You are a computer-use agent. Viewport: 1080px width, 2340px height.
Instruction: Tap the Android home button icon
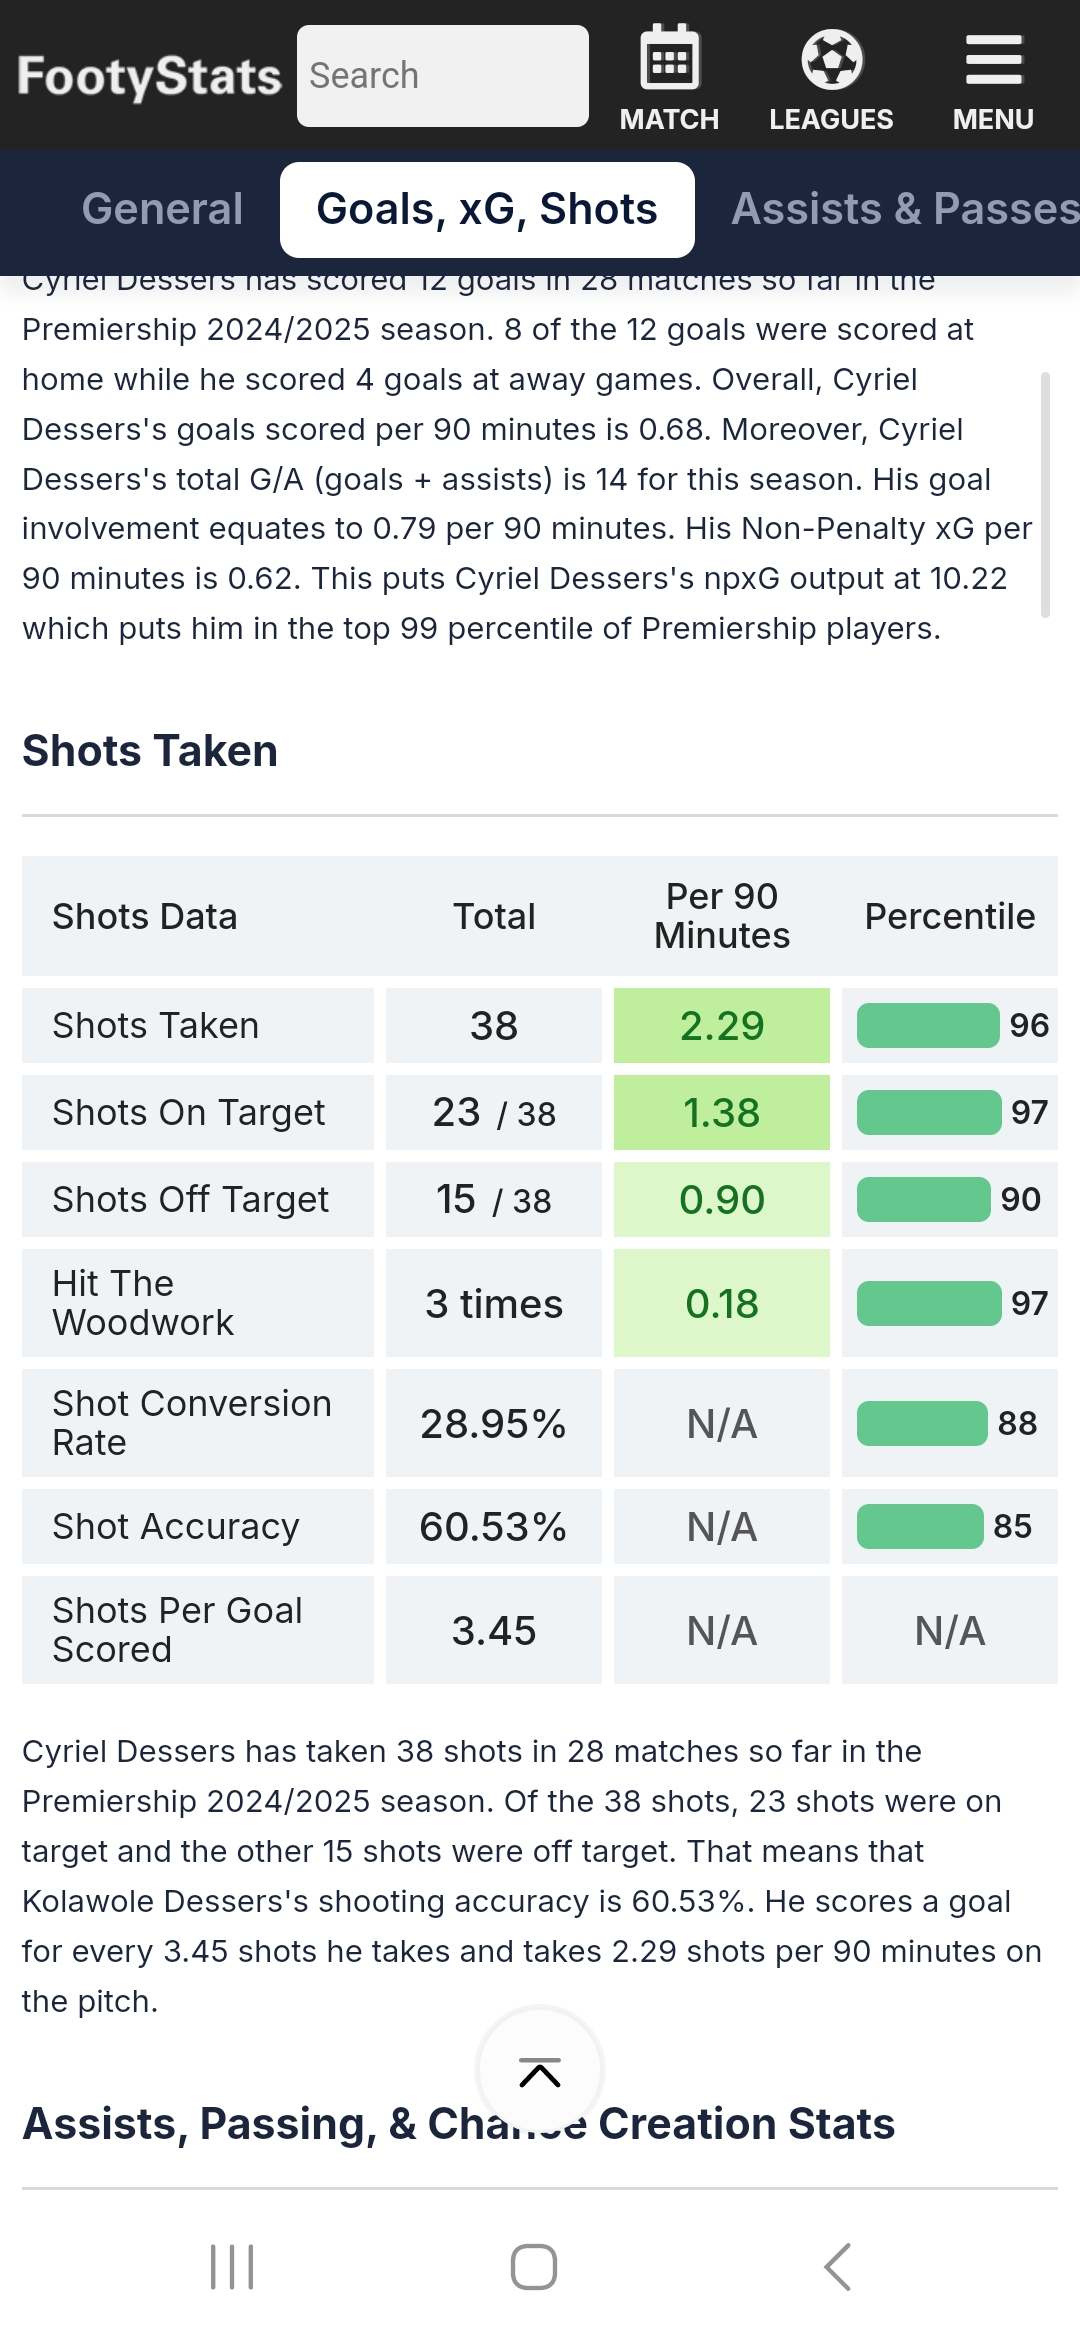tap(534, 2266)
